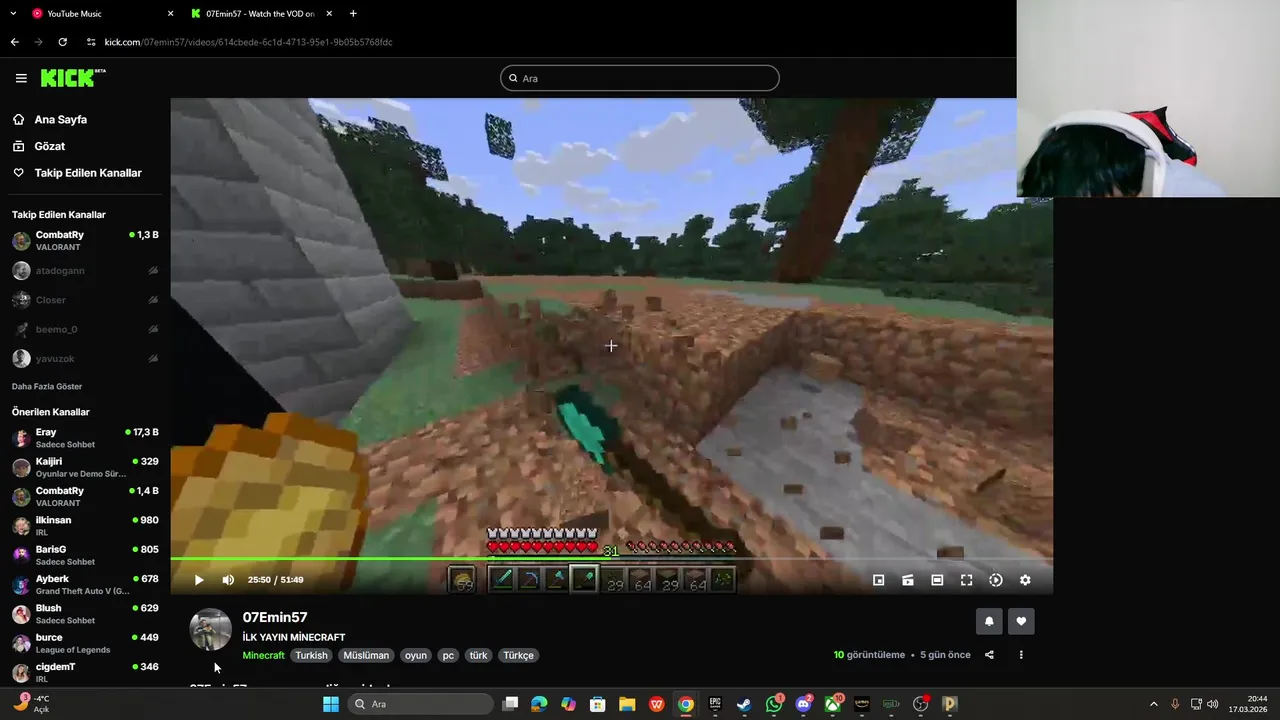Click the Kick logo
Viewport: 1280px width, 720px height.
click(x=73, y=78)
